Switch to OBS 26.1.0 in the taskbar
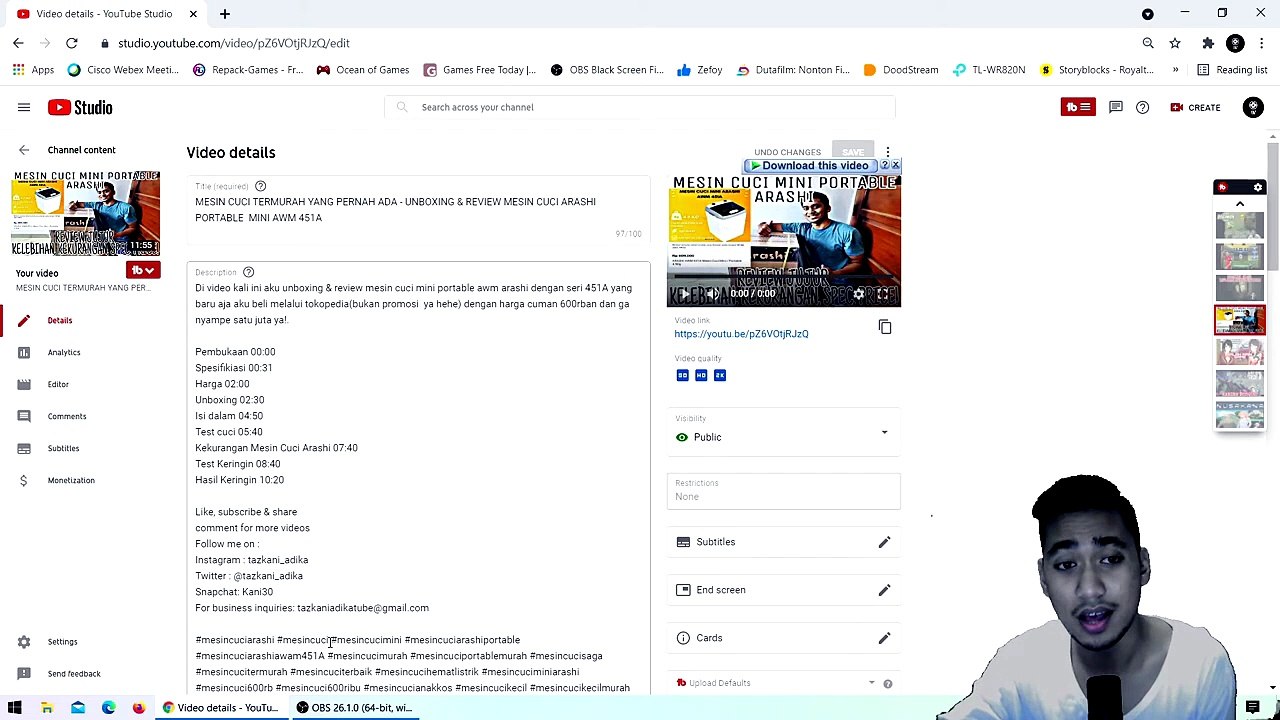The width and height of the screenshot is (1280, 720). coord(354,708)
